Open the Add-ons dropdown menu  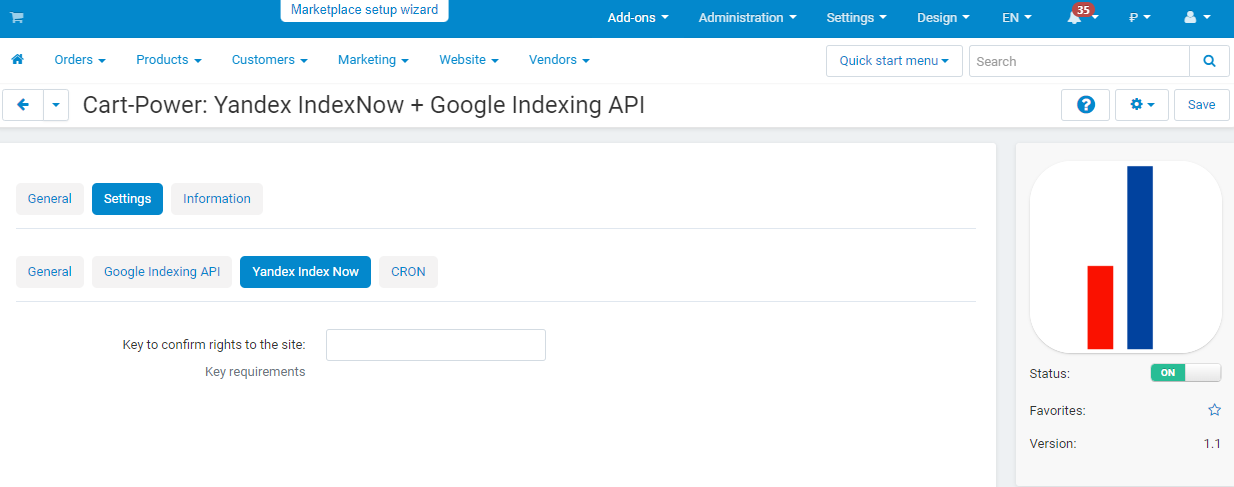coord(638,18)
